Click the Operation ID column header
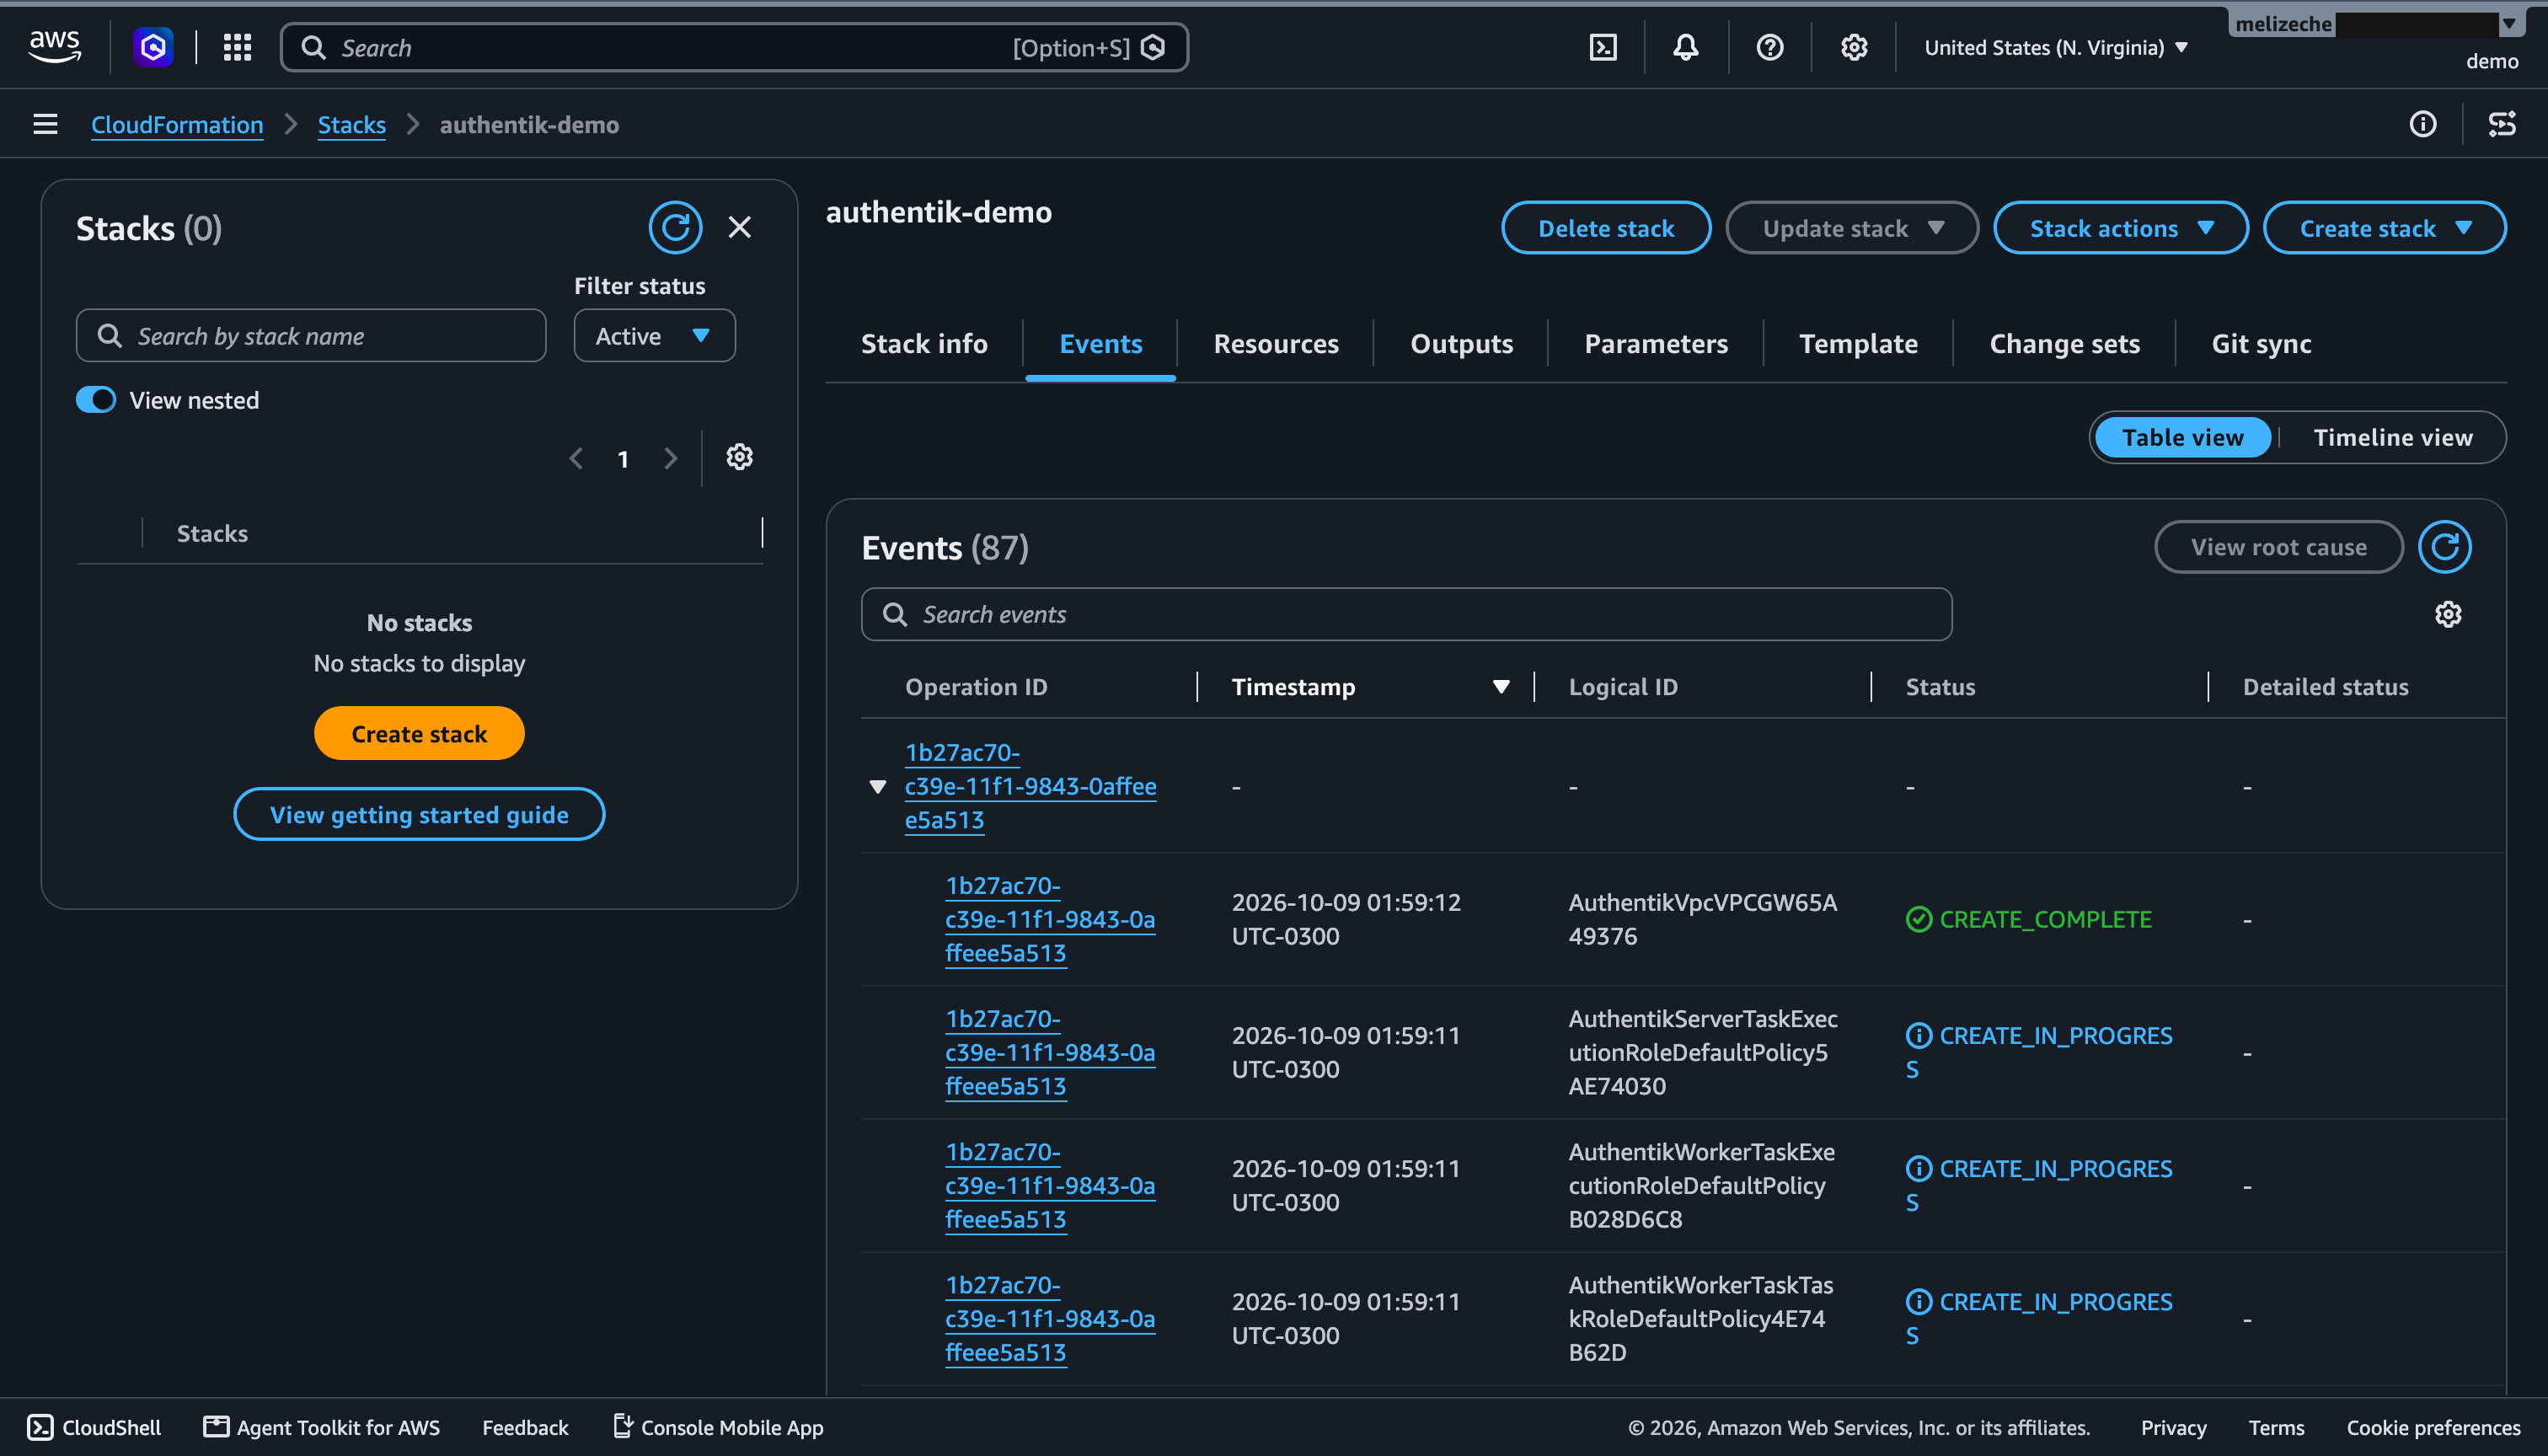This screenshot has width=2548, height=1456. tap(976, 687)
